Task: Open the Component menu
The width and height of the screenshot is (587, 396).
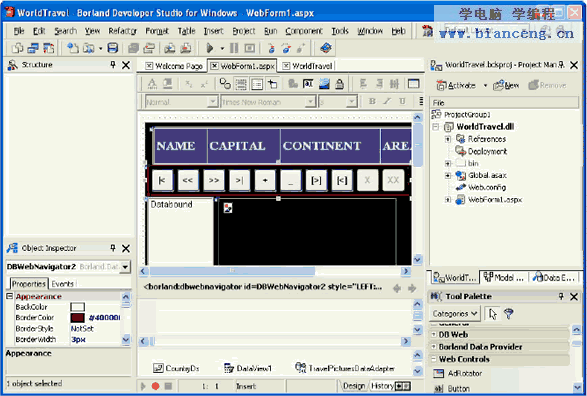Action: [x=304, y=31]
